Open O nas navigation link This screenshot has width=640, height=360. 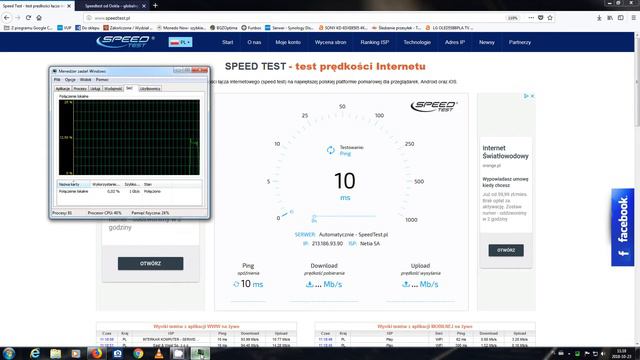coord(254,42)
